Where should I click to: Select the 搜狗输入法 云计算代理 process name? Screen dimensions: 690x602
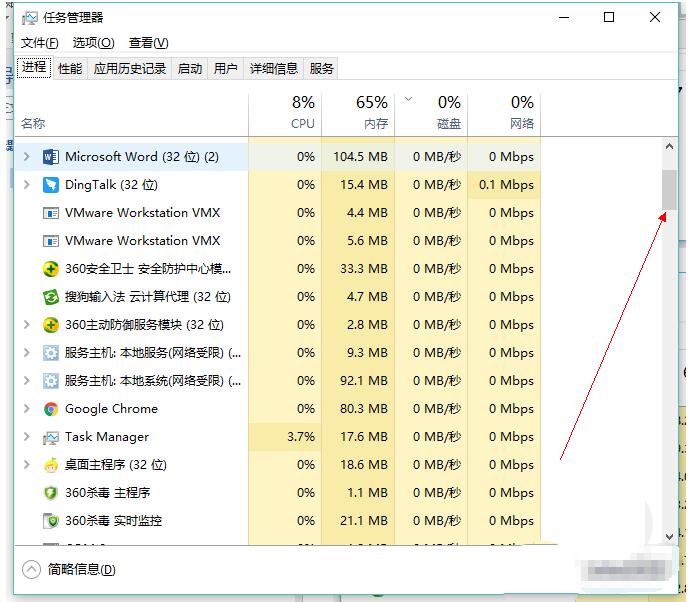[148, 297]
